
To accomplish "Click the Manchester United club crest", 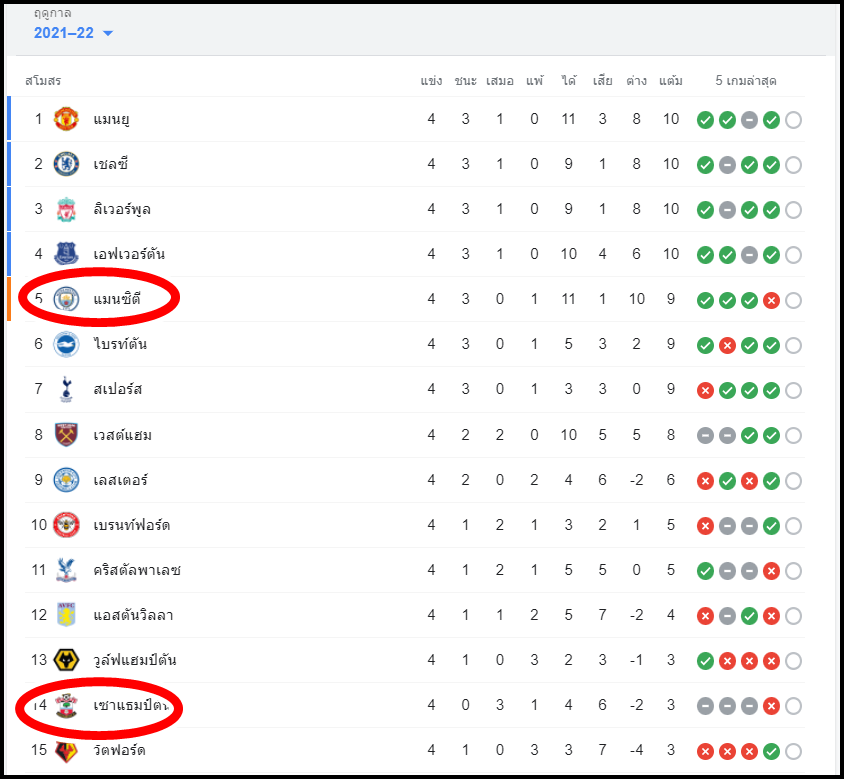I will 66,119.
